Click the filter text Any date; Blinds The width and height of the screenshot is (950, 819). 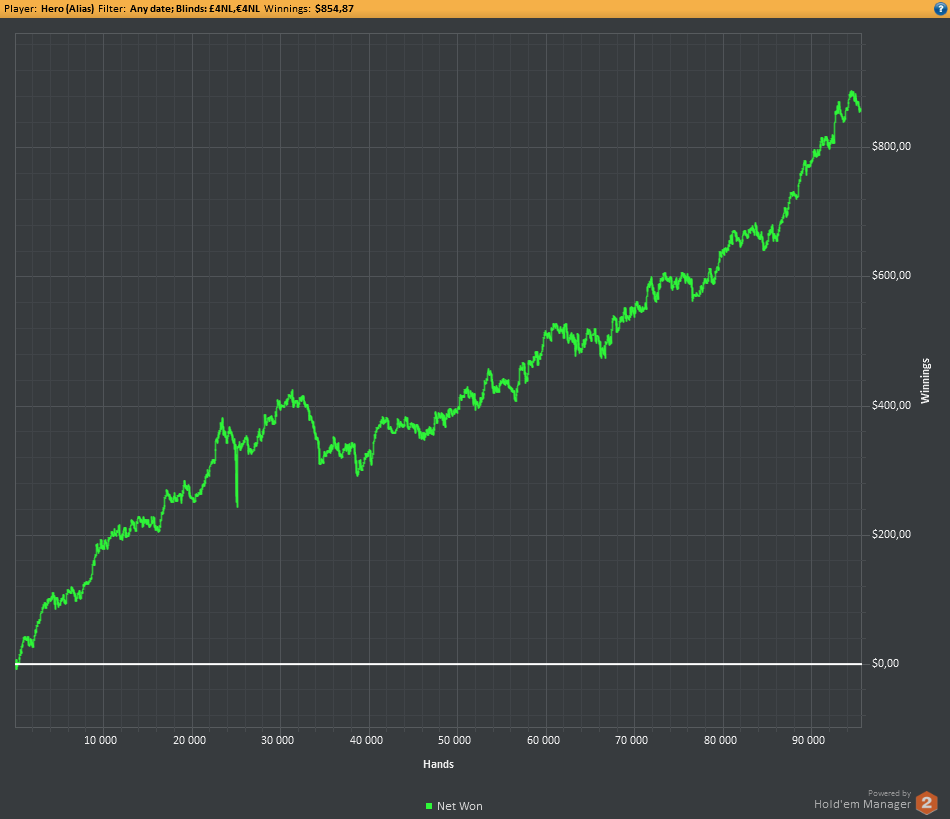[x=168, y=9]
